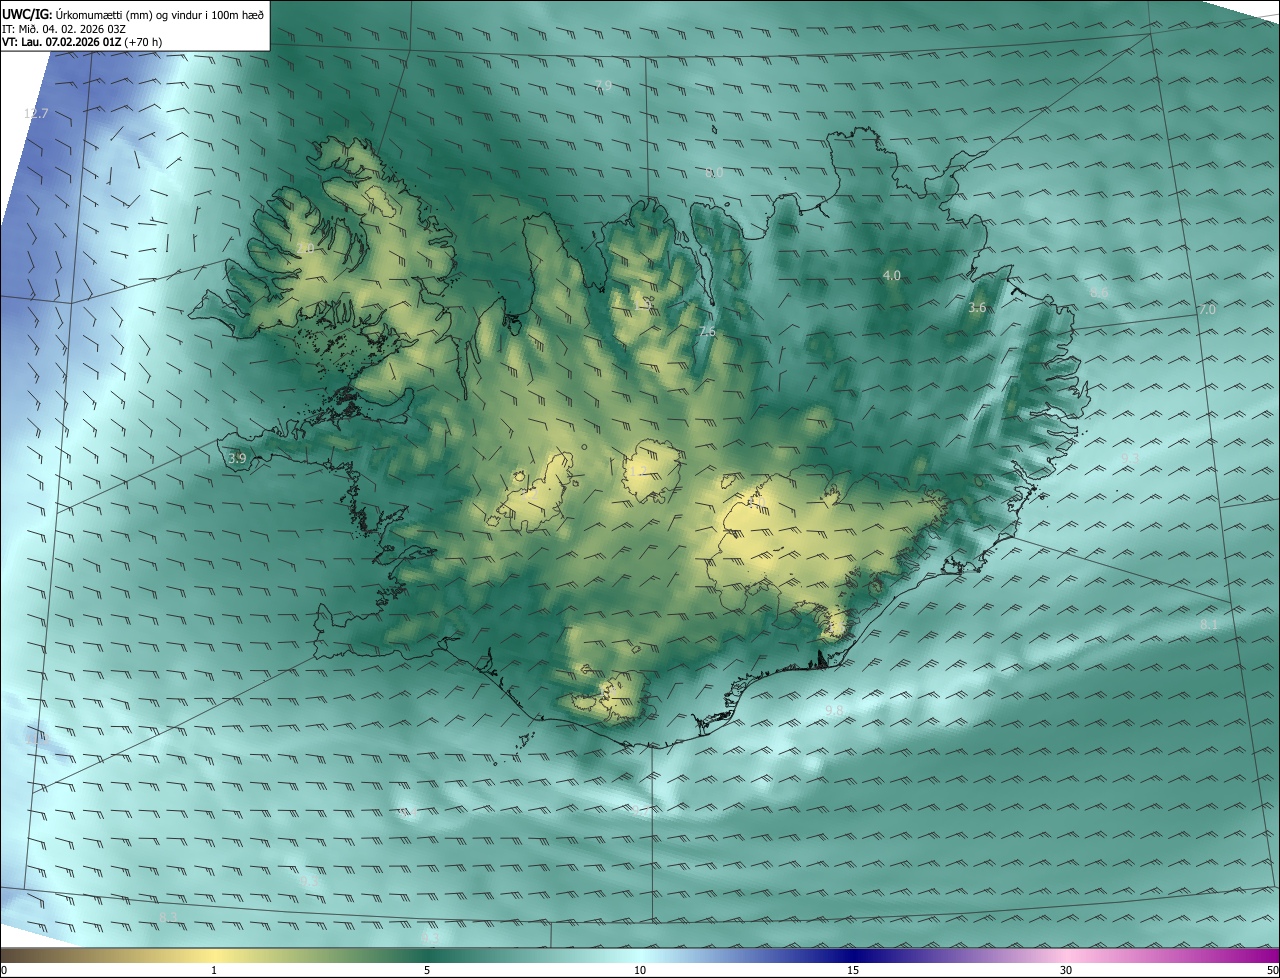Image resolution: width=1280 pixels, height=978 pixels.
Task: Click the 7.0 value on the map
Action: 1207,310
